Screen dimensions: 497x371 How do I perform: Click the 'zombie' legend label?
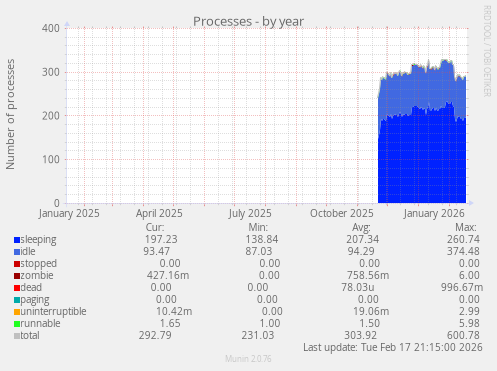point(37,275)
